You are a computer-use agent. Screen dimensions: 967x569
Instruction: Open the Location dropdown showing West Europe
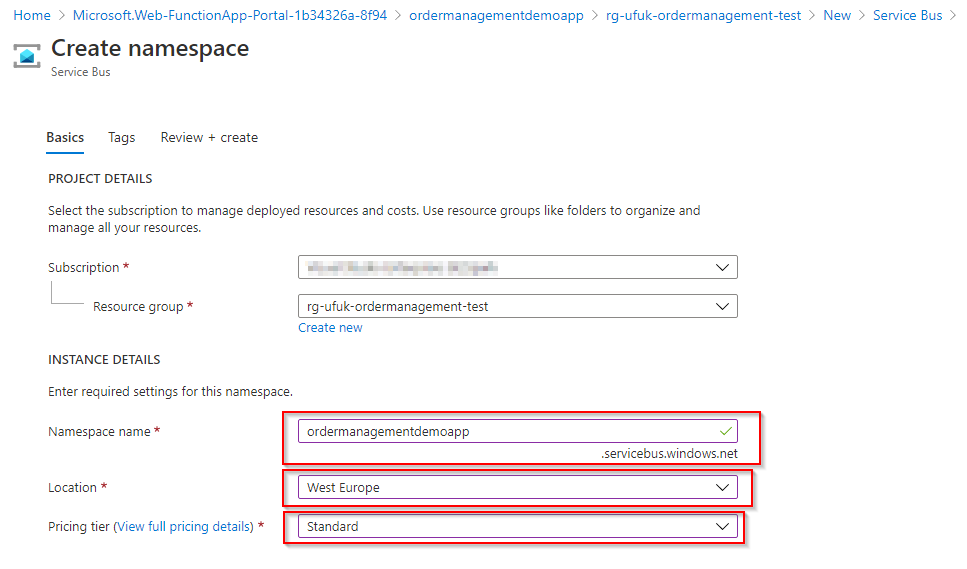point(517,487)
